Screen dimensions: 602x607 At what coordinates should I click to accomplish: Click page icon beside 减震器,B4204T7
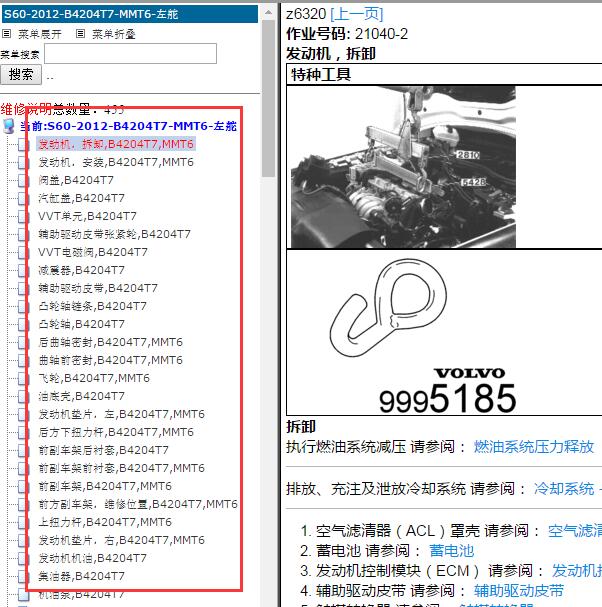(x=23, y=270)
